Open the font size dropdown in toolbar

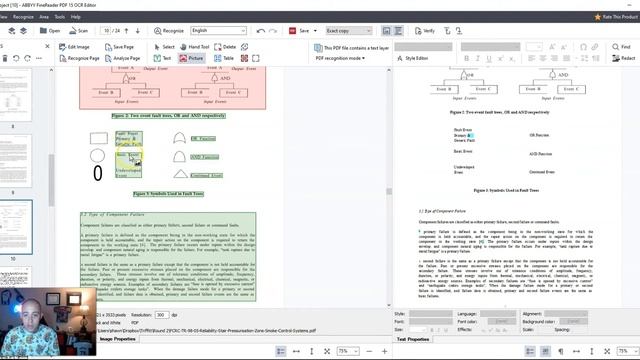[x=534, y=47]
